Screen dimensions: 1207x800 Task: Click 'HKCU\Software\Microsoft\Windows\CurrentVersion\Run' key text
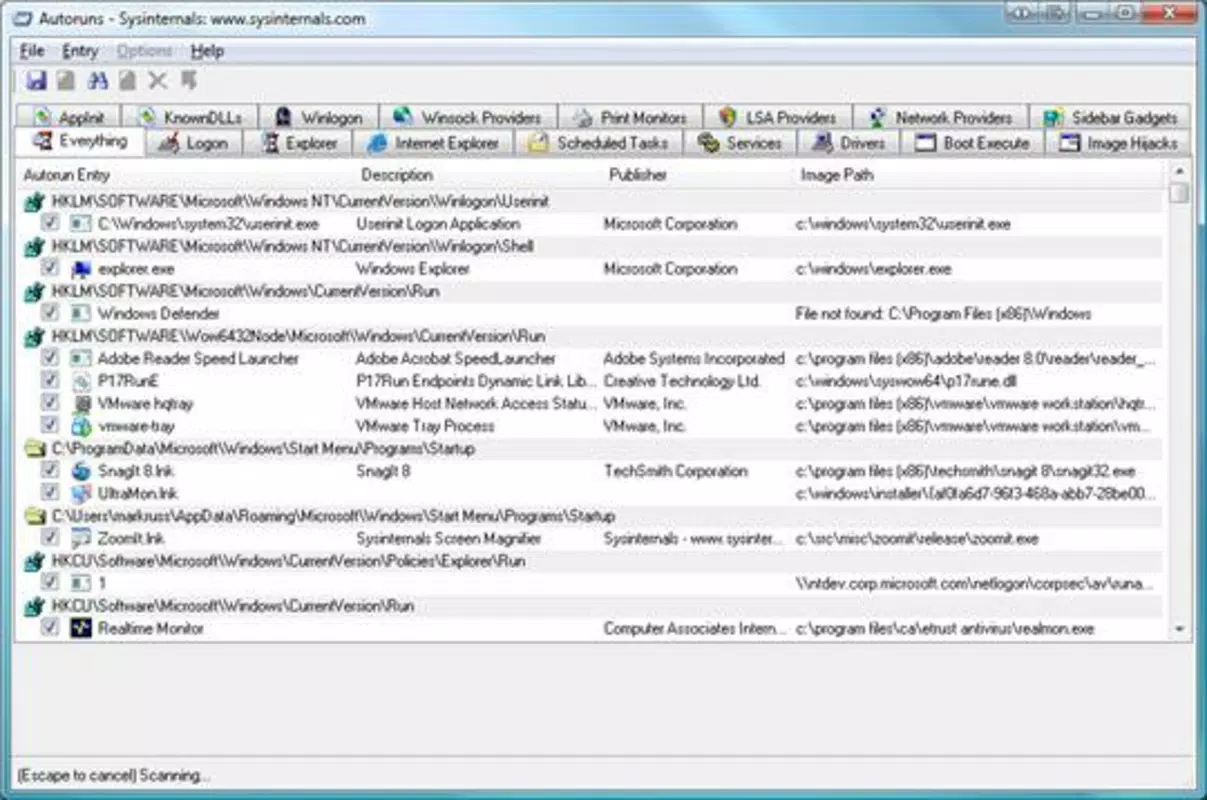232,606
